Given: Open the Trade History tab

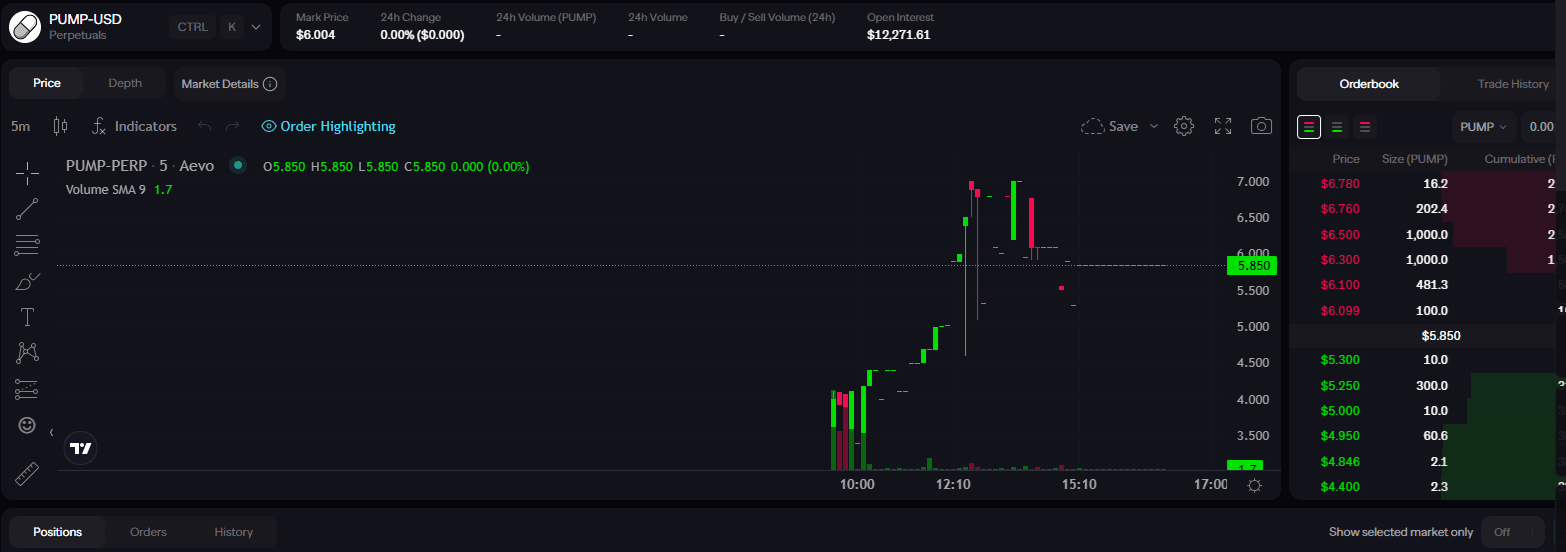Looking at the screenshot, I should coord(1513,84).
